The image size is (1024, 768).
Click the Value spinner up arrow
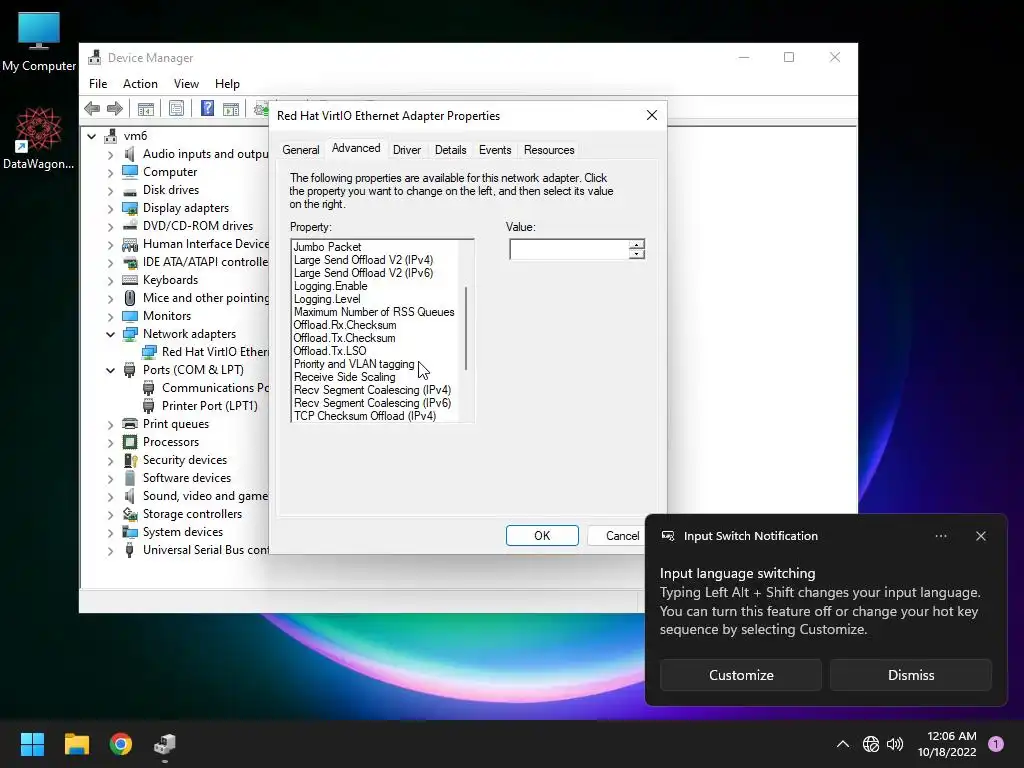[x=637, y=244]
